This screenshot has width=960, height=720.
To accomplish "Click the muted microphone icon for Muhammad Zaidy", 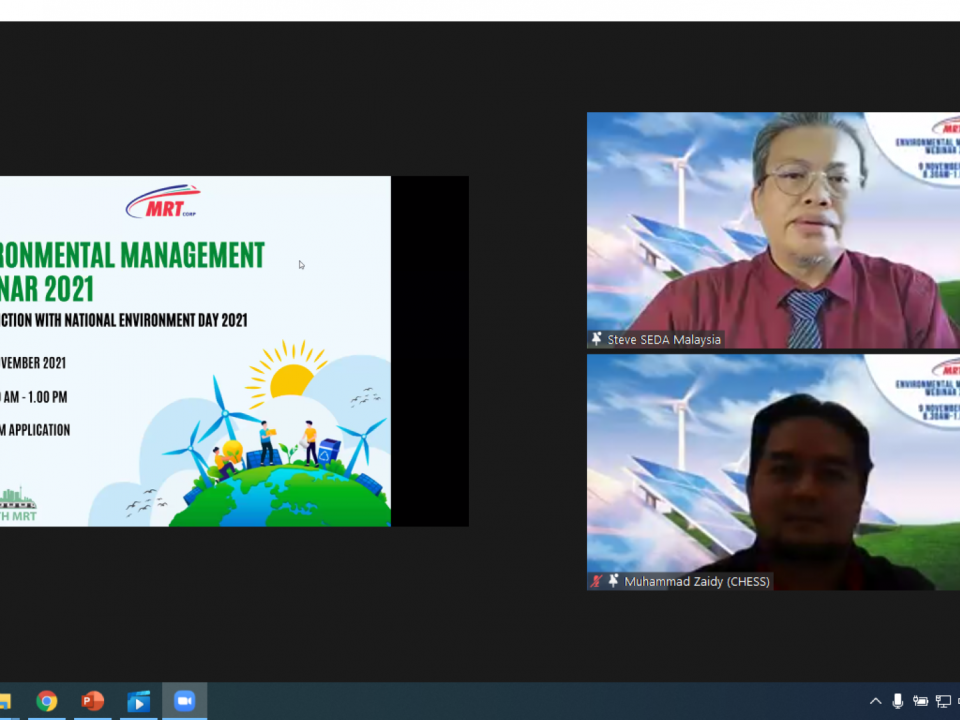I will coord(596,581).
